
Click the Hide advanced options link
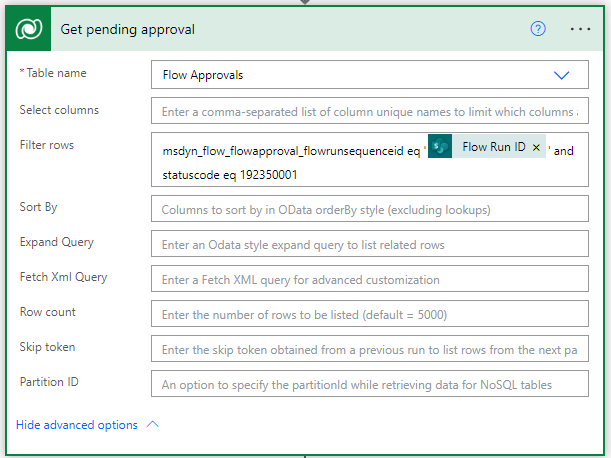pos(77,424)
